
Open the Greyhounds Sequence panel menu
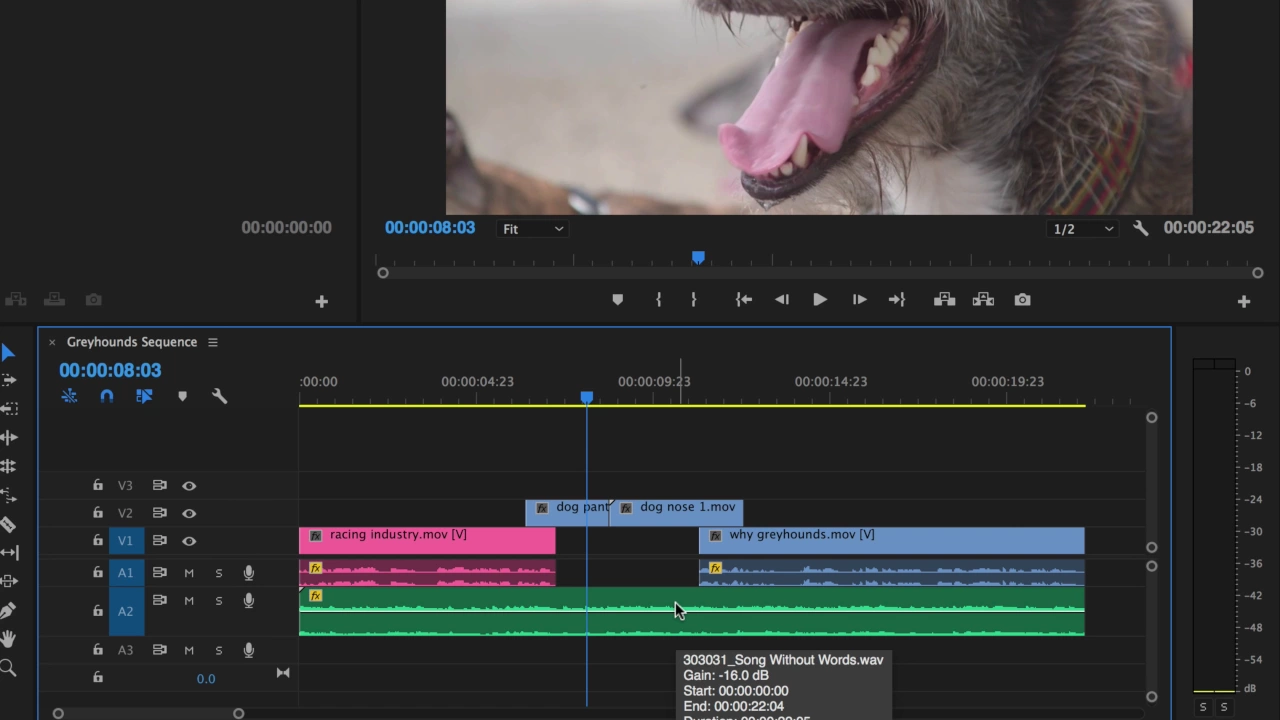(212, 342)
